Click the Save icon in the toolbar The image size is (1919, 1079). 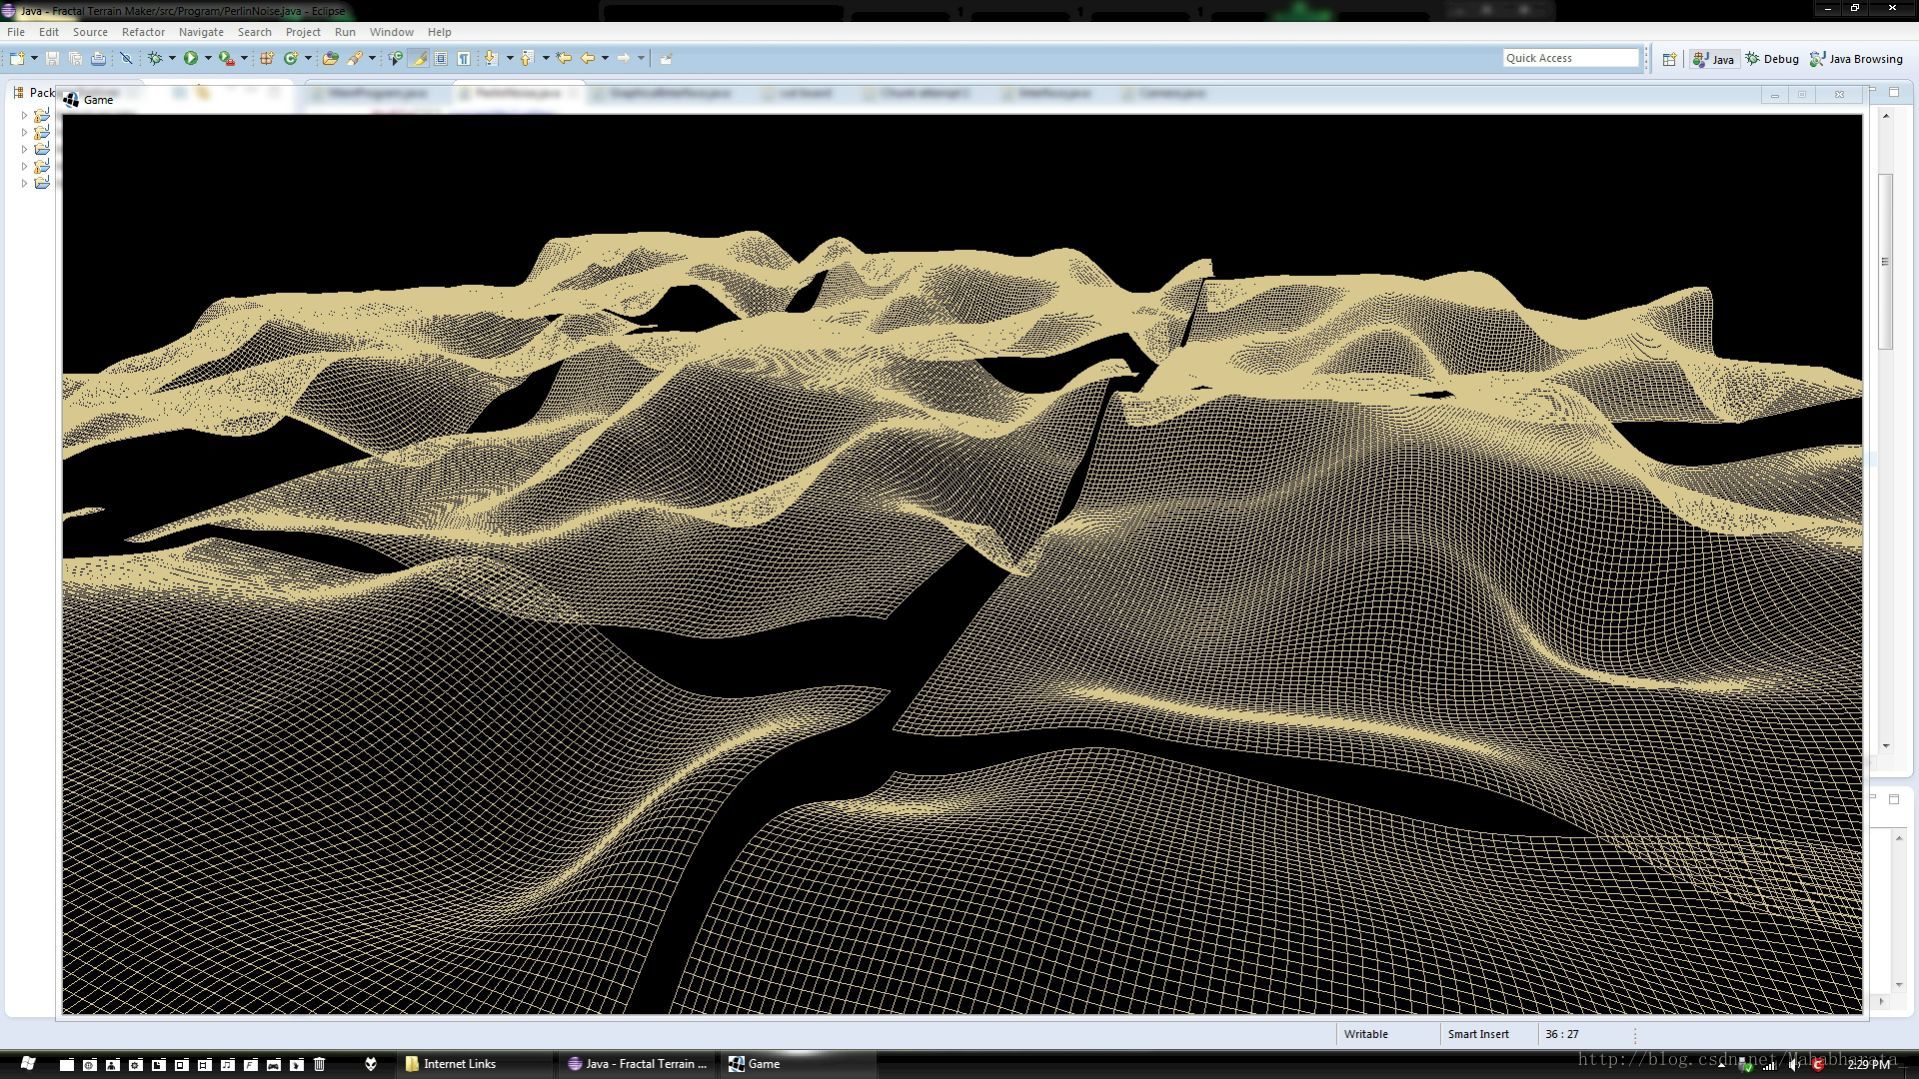52,59
